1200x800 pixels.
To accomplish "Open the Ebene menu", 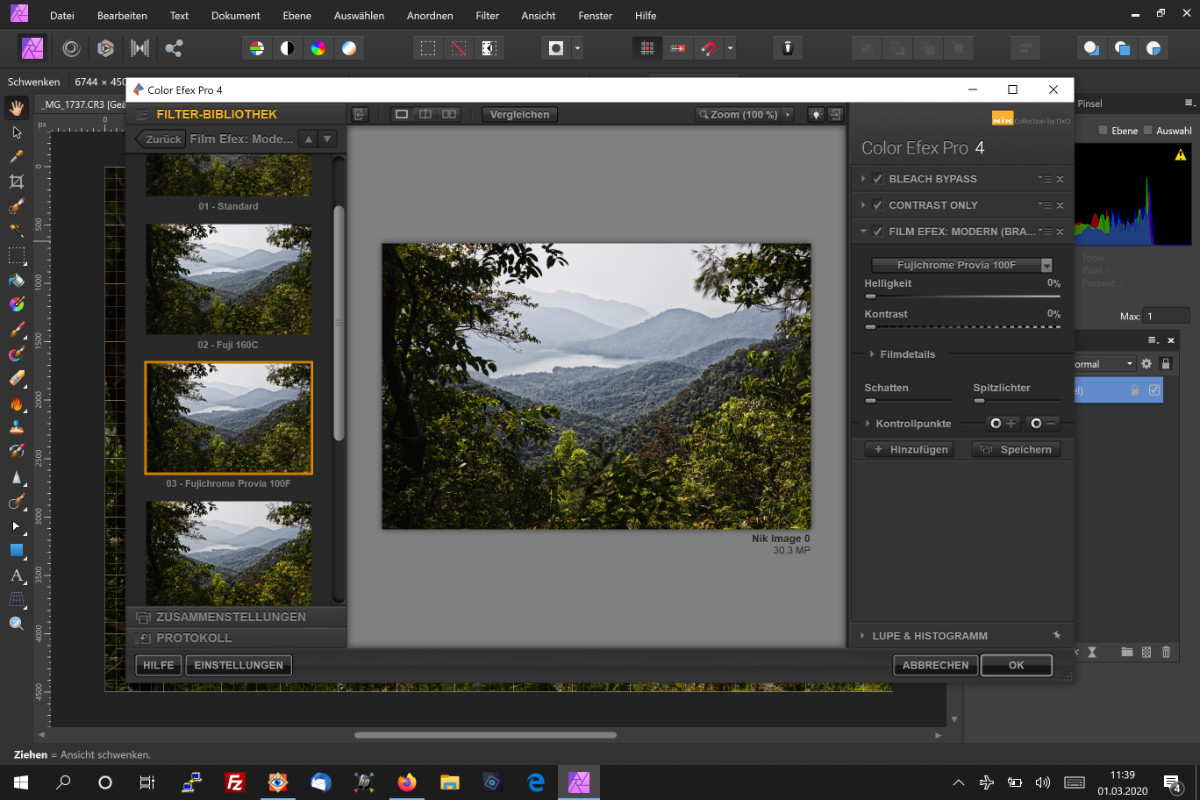I will coord(295,16).
